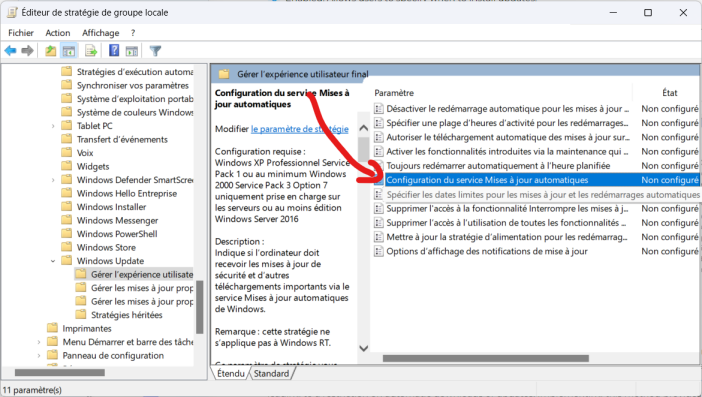Select Stratégies héritées tree item
Image resolution: width=702 pixels, height=397 pixels.
pyautogui.click(x=127, y=315)
